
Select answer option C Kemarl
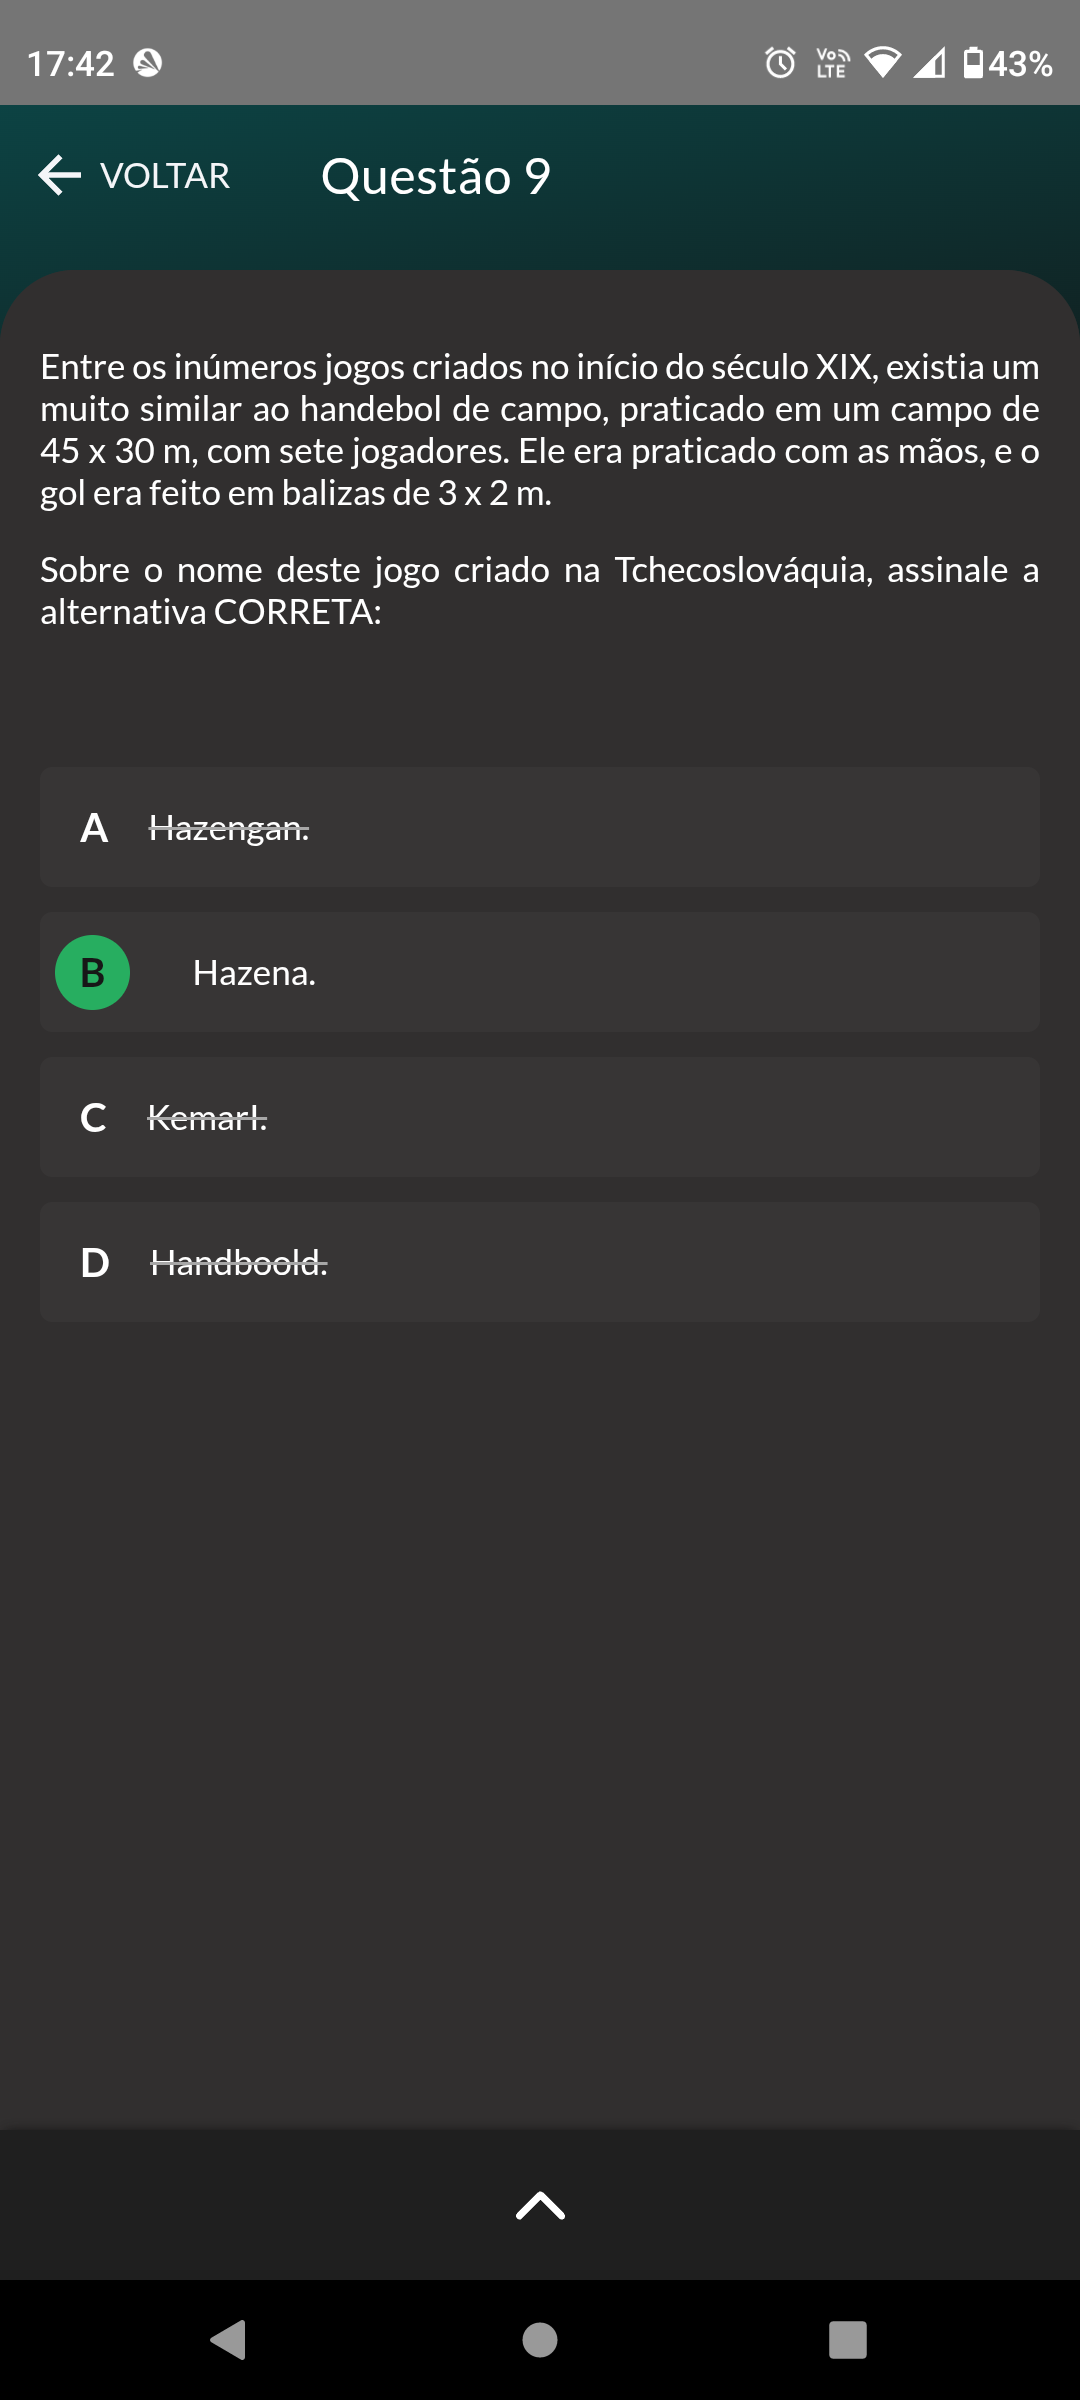point(540,1117)
